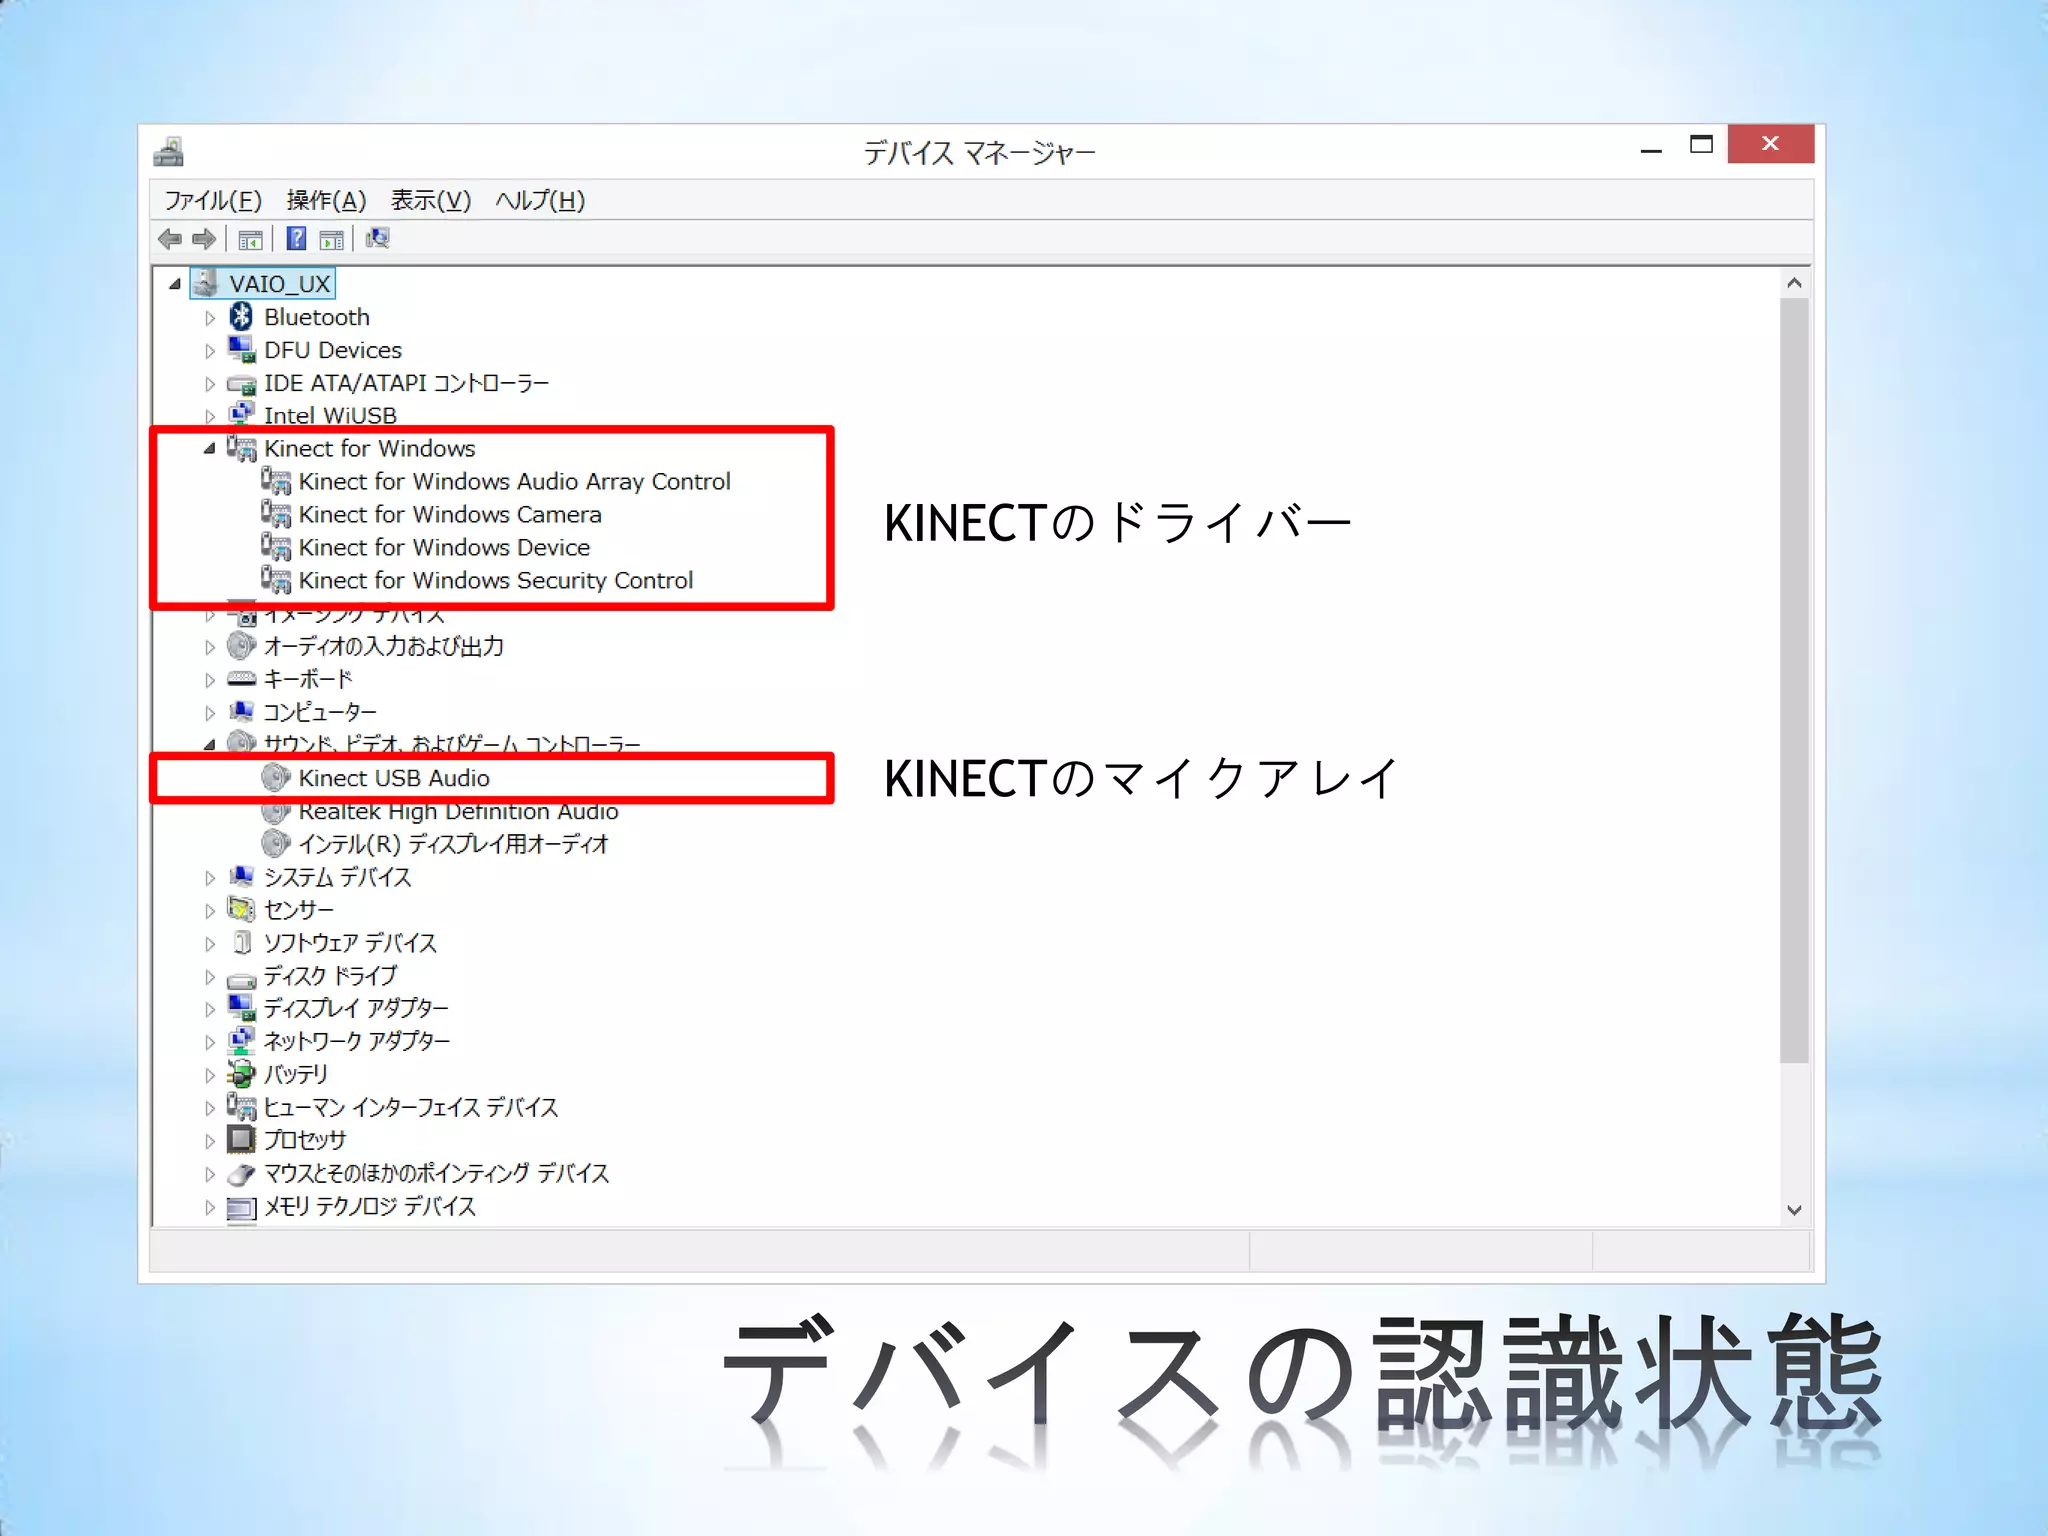Click the ディスプレイ アダプター icon
Viewport: 2048px width, 1536px height.
coord(241,1007)
